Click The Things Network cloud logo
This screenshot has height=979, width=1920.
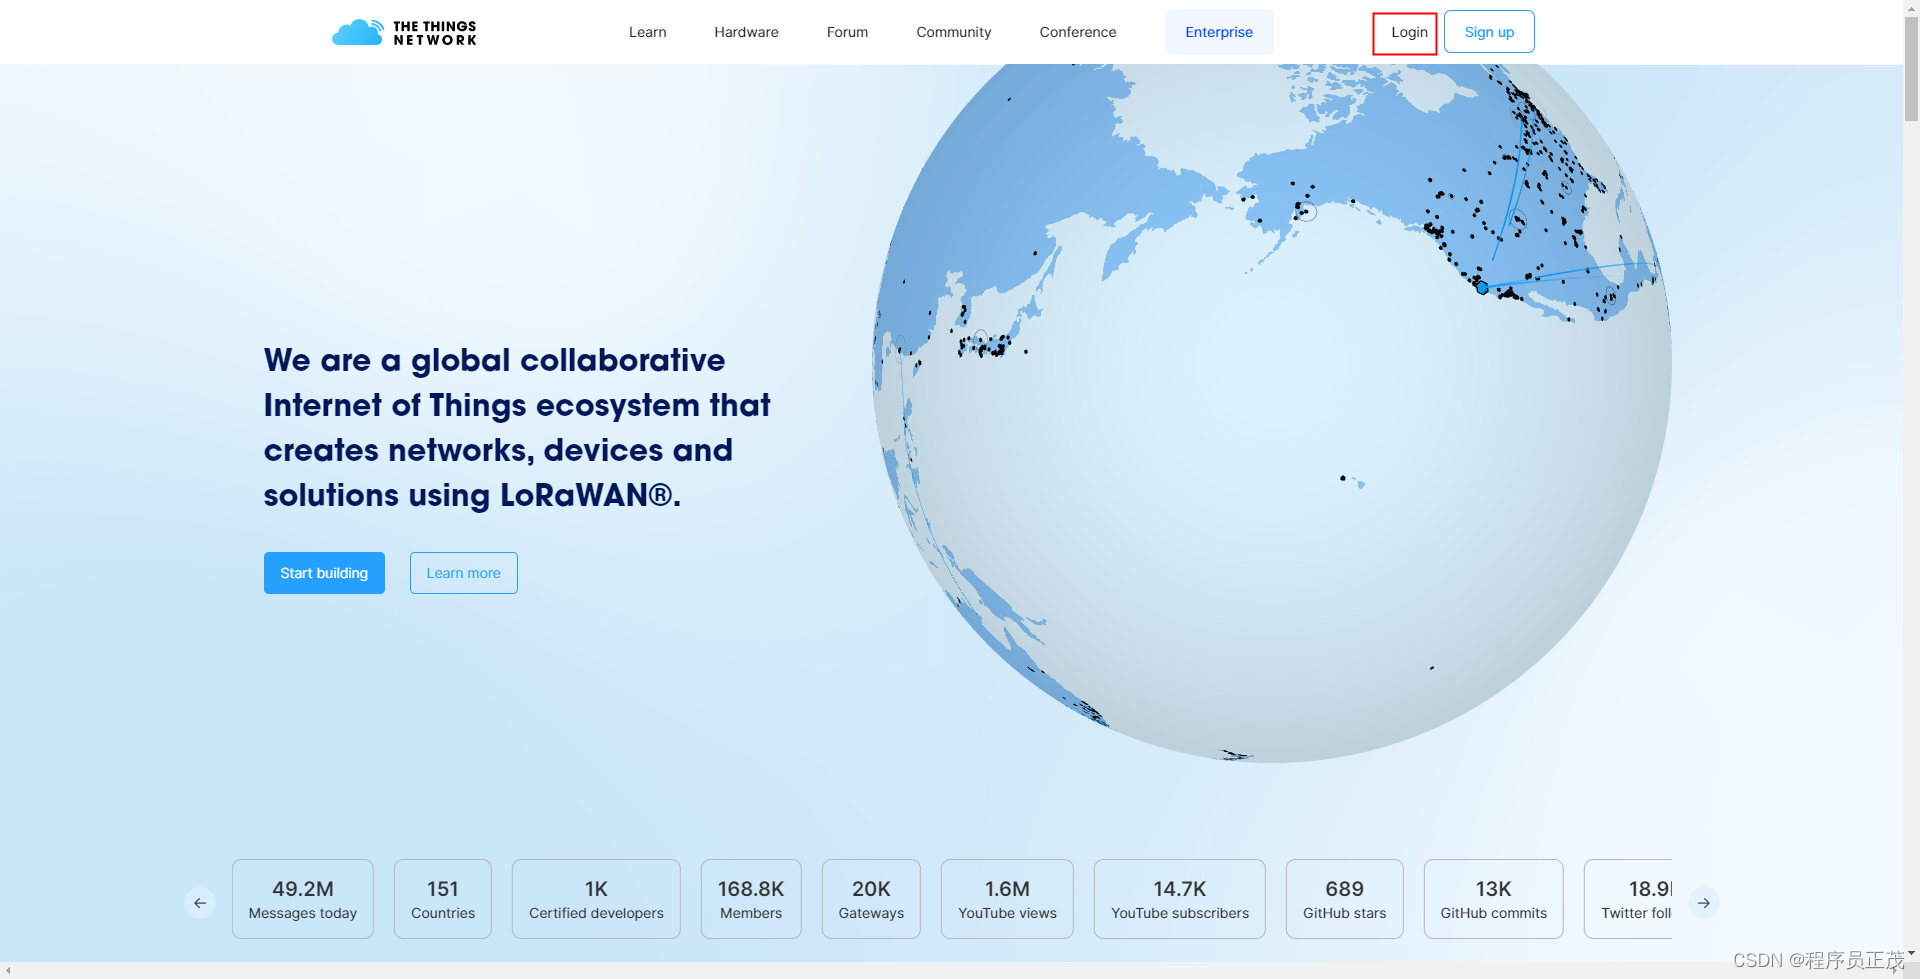pos(358,31)
